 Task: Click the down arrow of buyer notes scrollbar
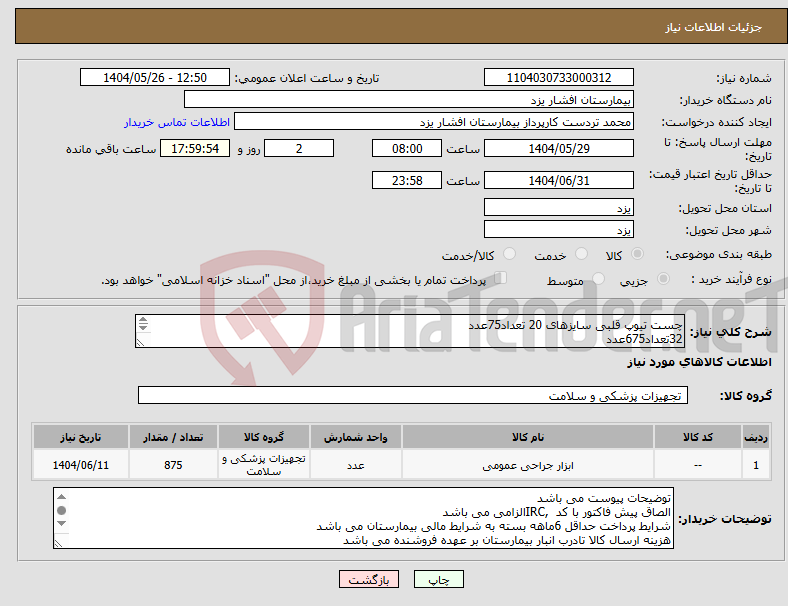[61, 523]
